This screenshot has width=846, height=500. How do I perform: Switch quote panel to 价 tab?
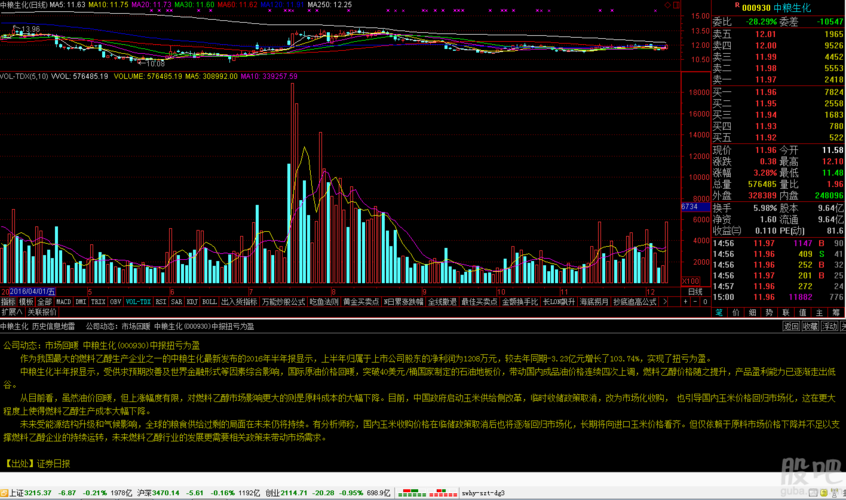(x=736, y=312)
